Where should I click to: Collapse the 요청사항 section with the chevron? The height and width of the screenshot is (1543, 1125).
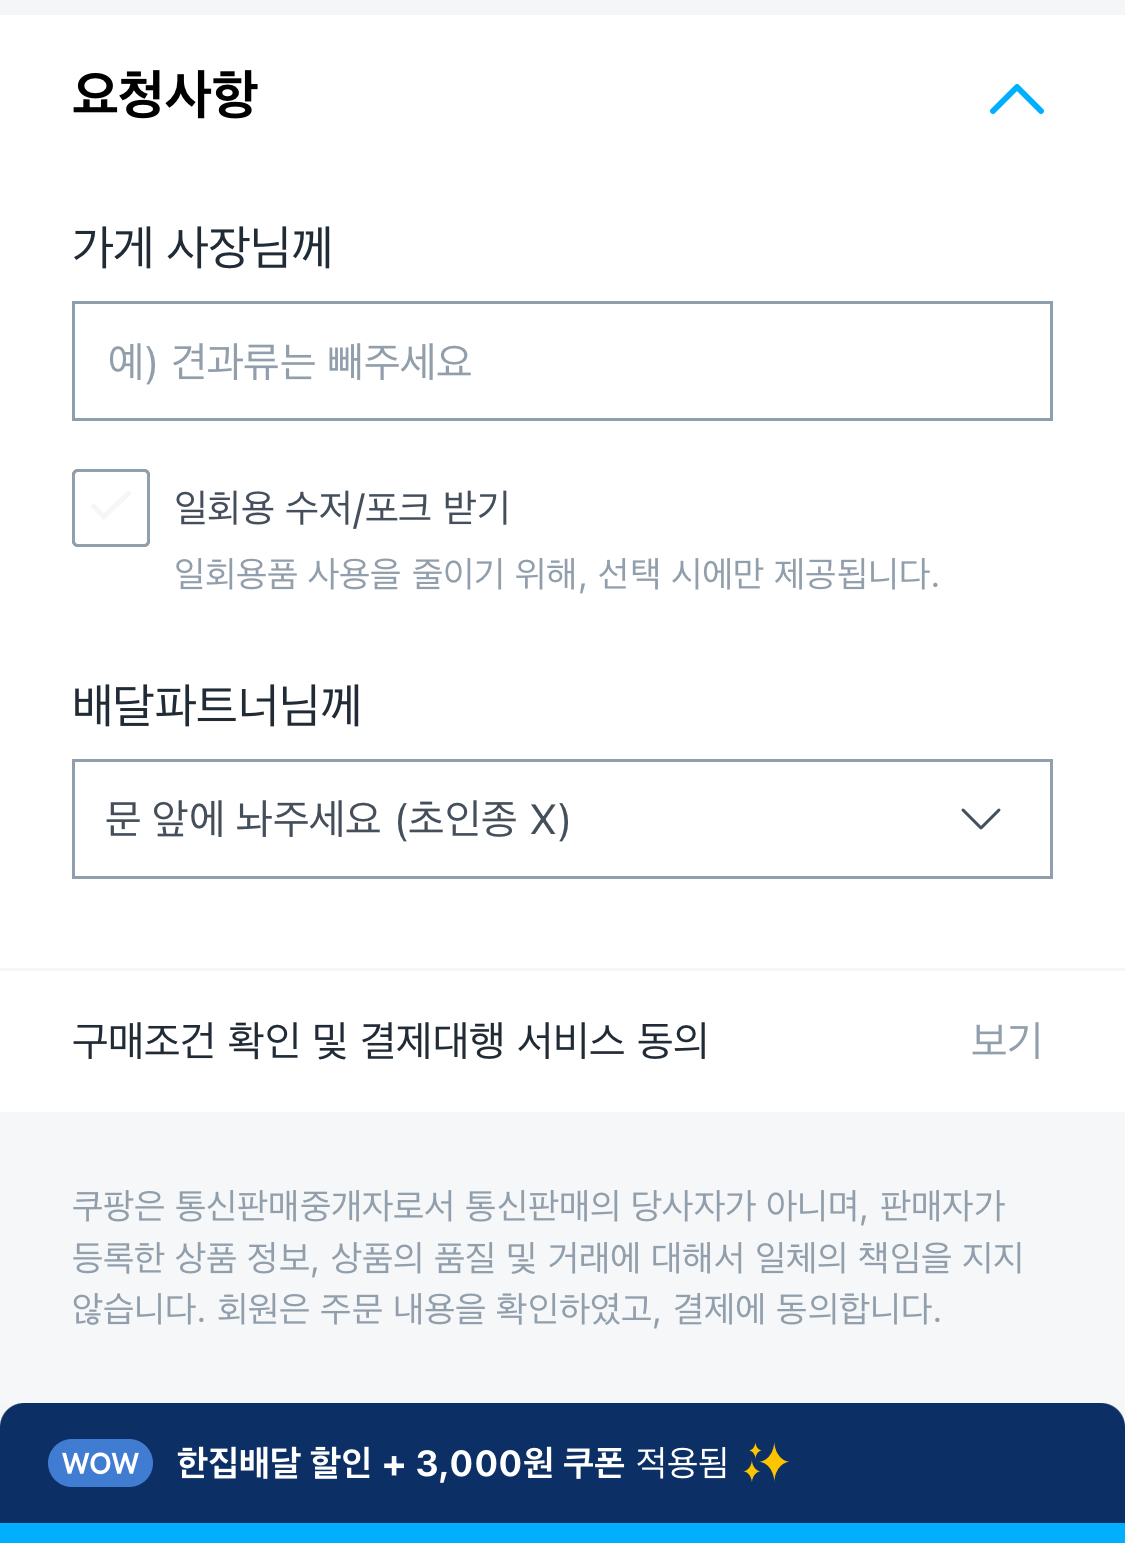pyautogui.click(x=1016, y=99)
